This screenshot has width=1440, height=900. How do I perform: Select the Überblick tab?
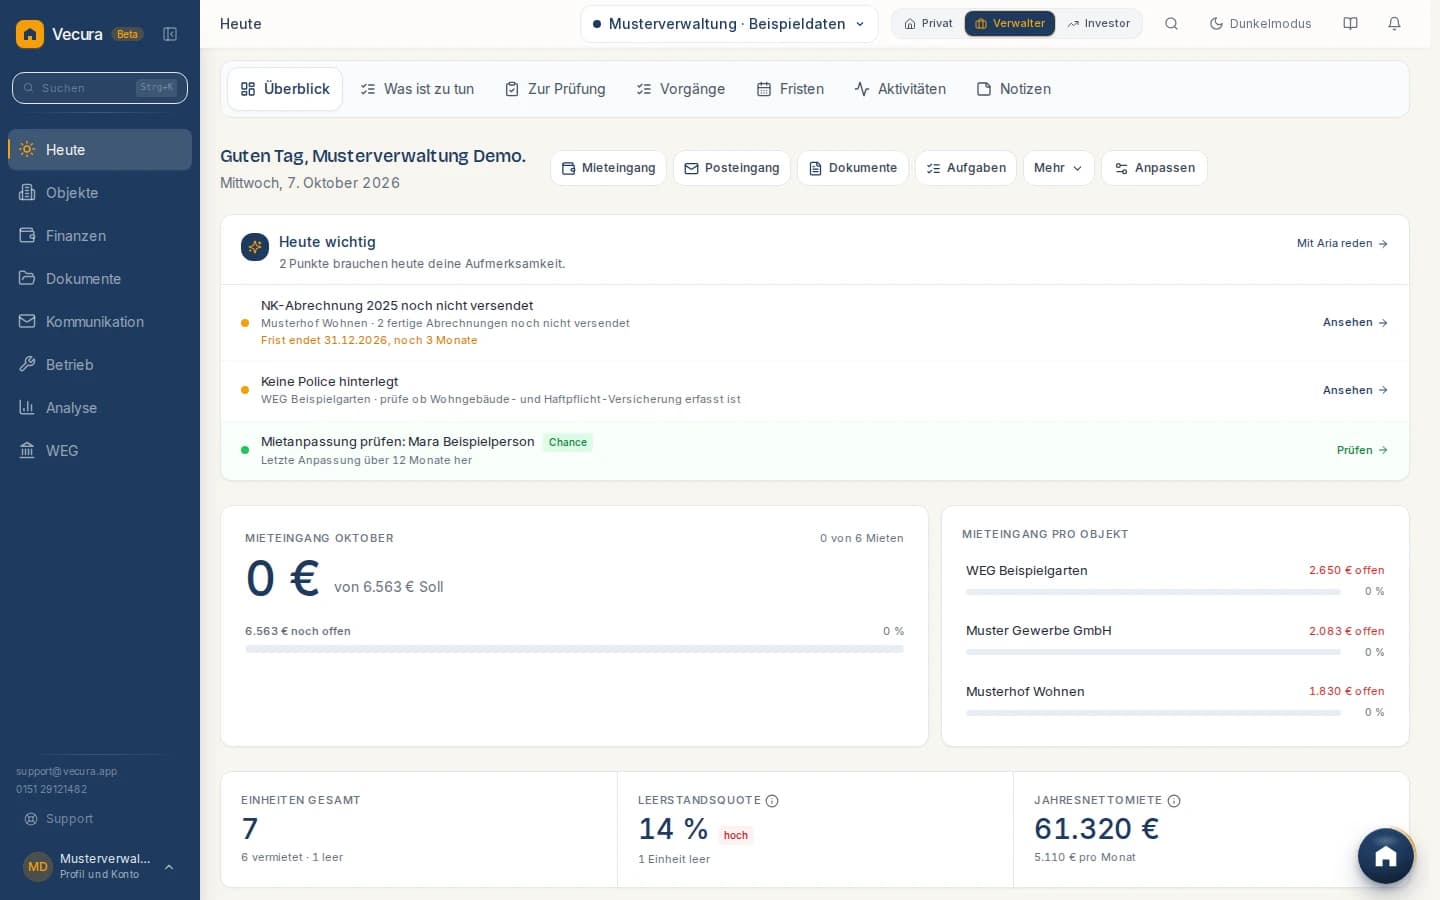click(285, 89)
